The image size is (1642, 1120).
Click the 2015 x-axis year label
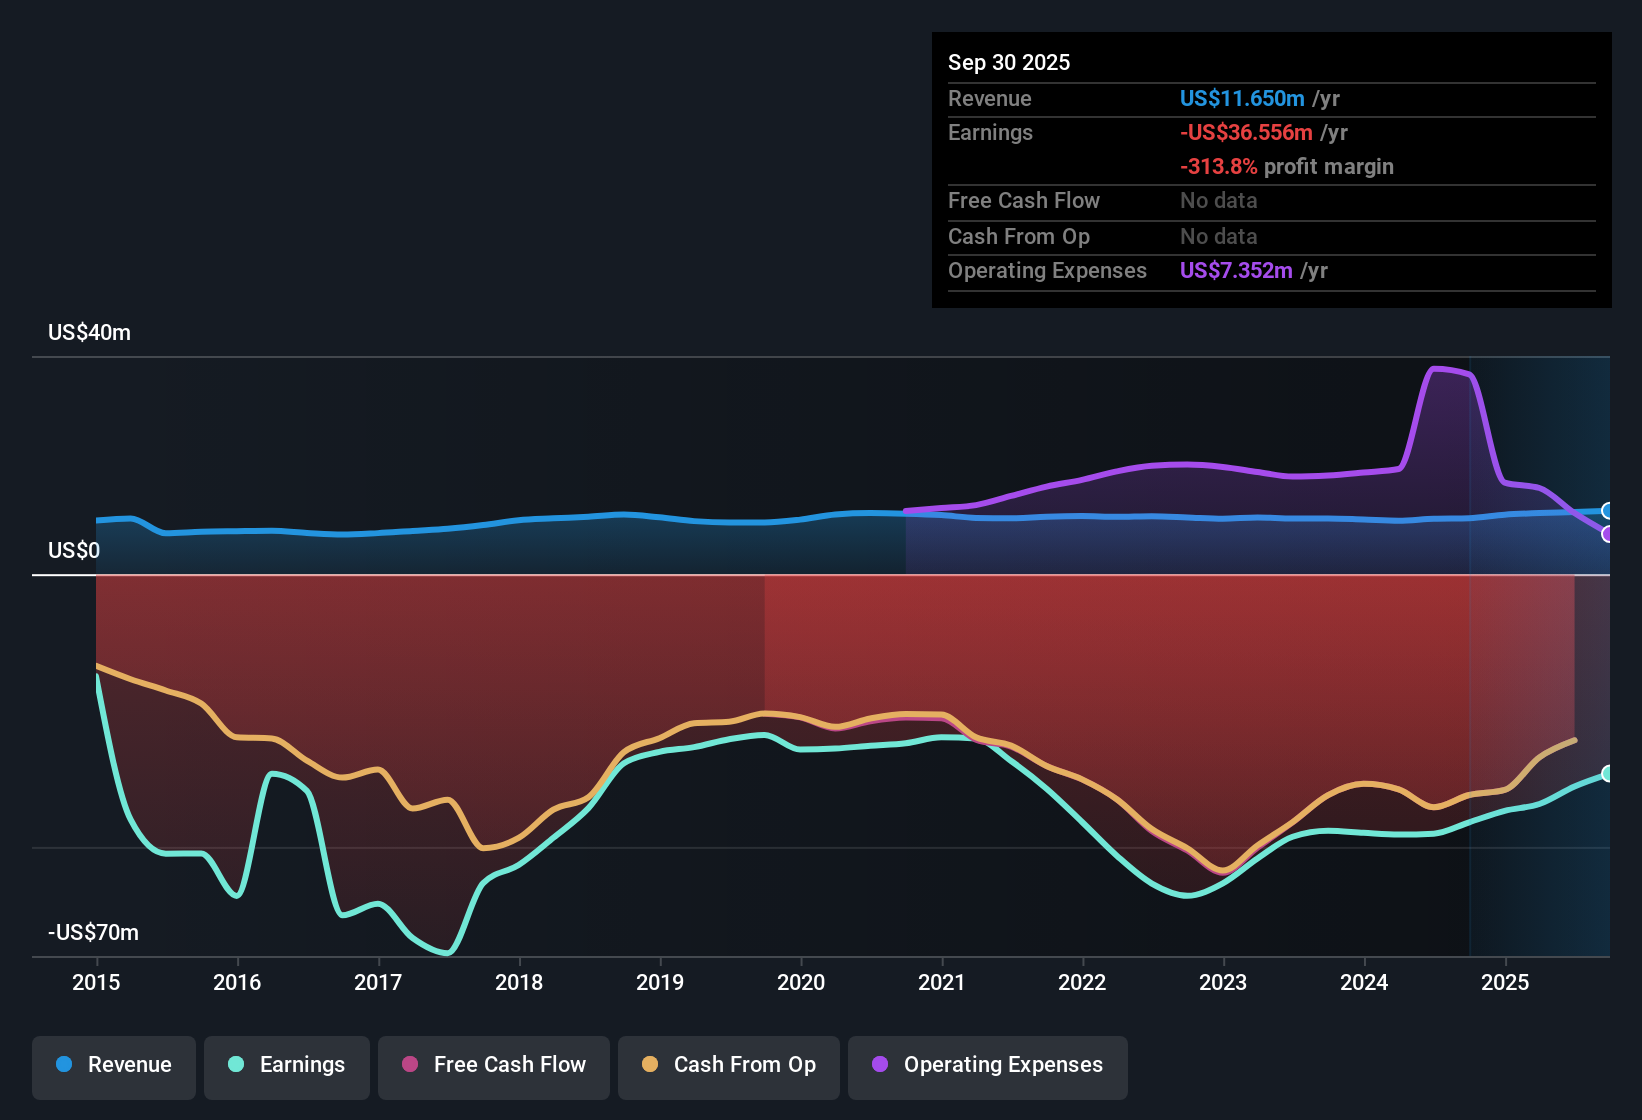(96, 983)
